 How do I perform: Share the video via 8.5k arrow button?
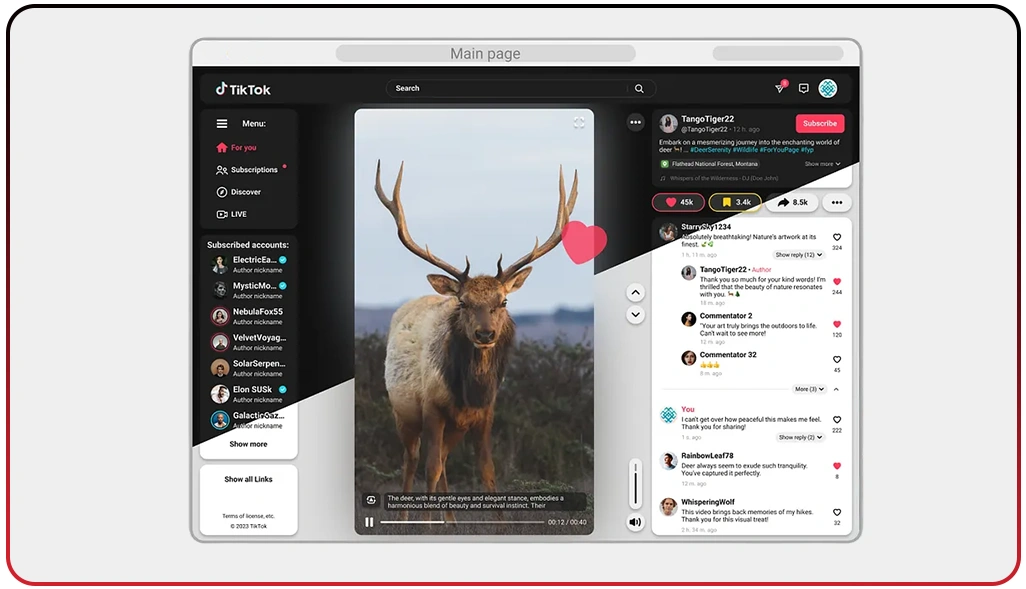tap(792, 202)
